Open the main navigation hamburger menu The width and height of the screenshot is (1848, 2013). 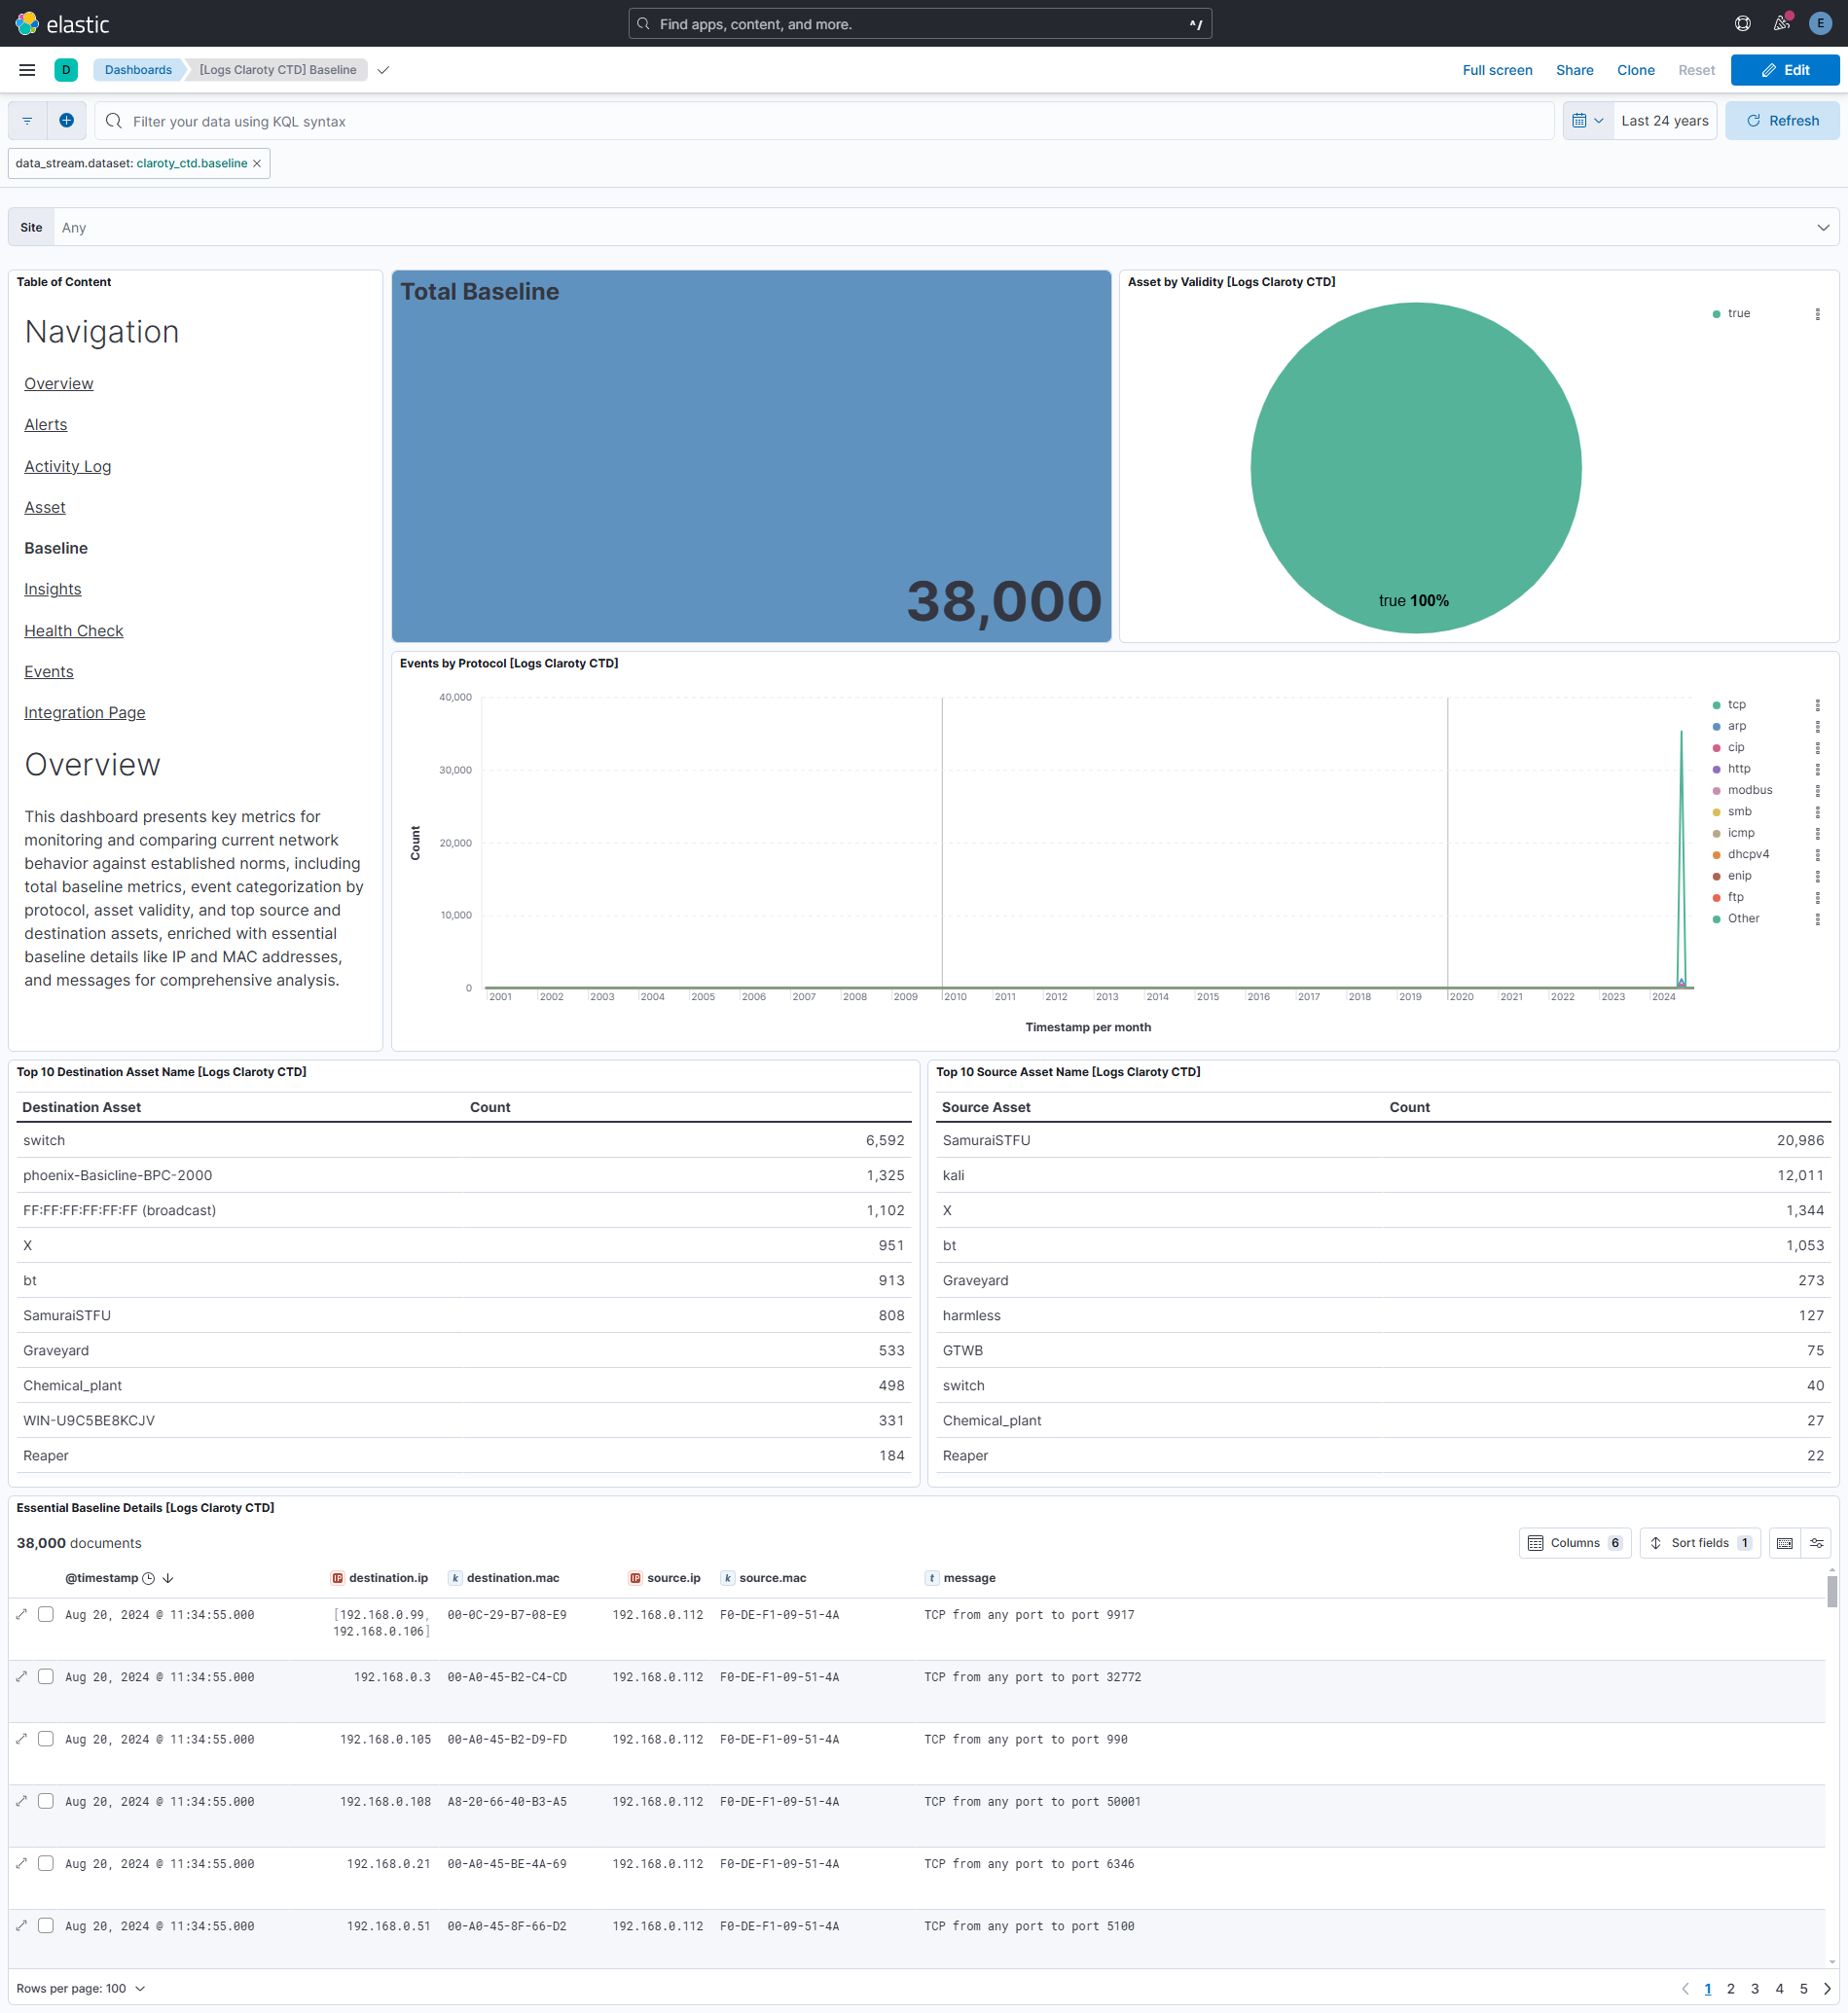click(x=27, y=70)
